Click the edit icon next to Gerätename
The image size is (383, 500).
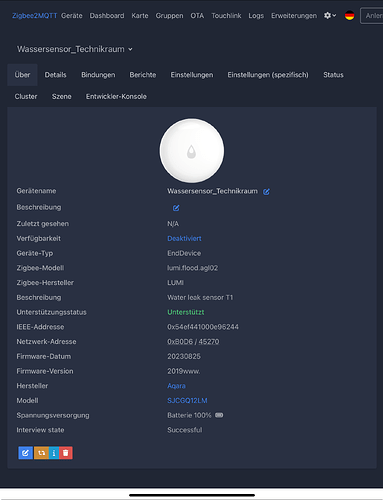click(266, 192)
